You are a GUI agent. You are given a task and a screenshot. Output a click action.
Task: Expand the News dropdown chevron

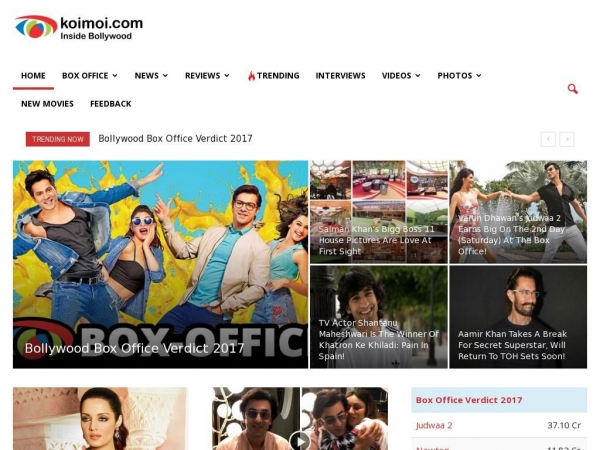pyautogui.click(x=165, y=76)
